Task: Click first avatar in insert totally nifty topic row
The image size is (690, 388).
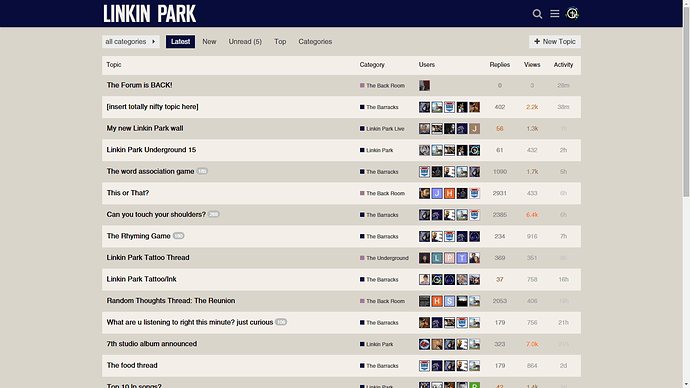Action: [x=424, y=107]
